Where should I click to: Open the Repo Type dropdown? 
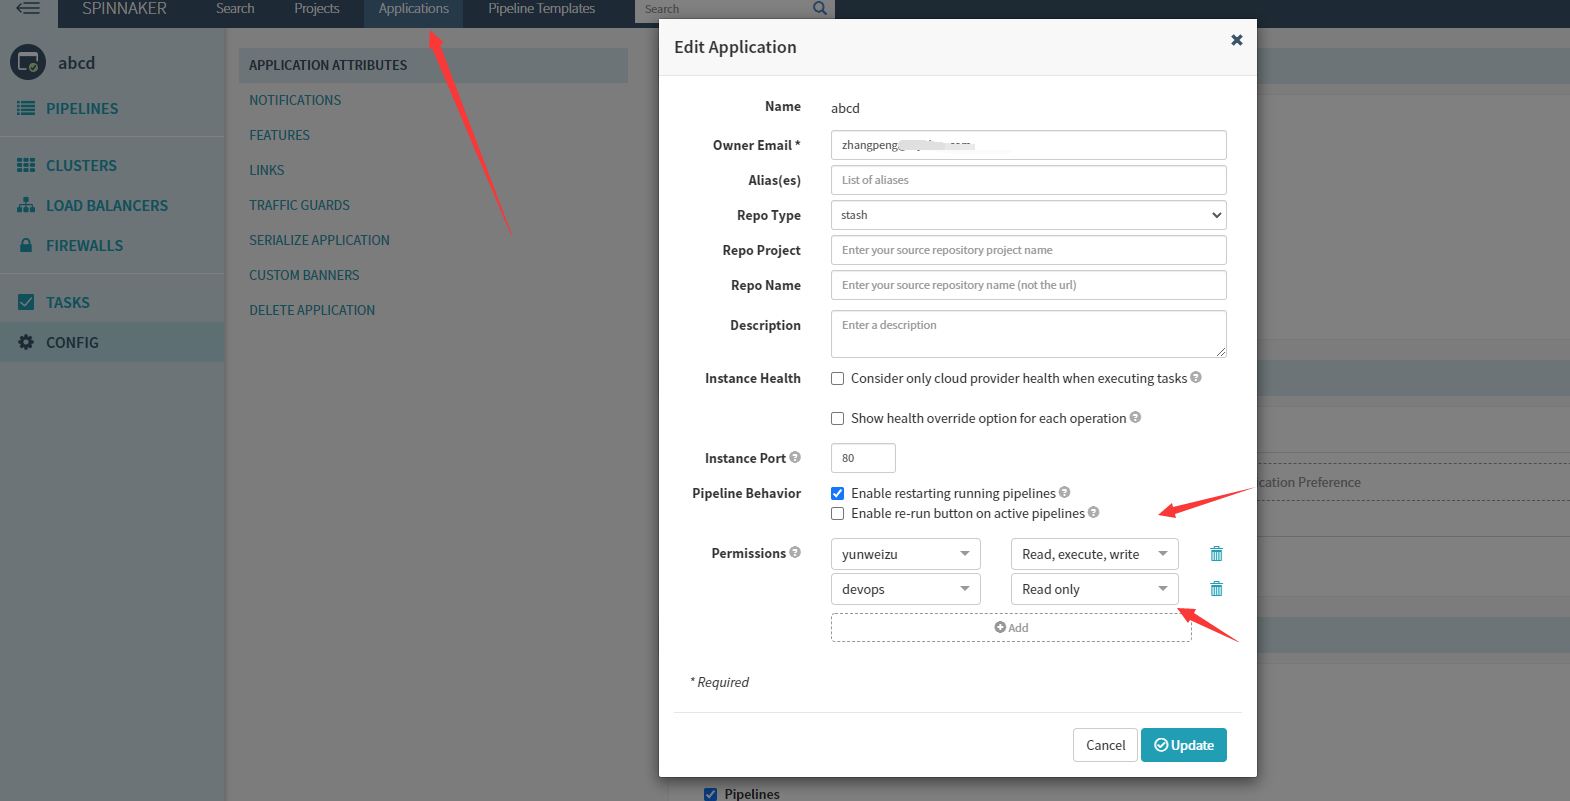click(x=1028, y=215)
